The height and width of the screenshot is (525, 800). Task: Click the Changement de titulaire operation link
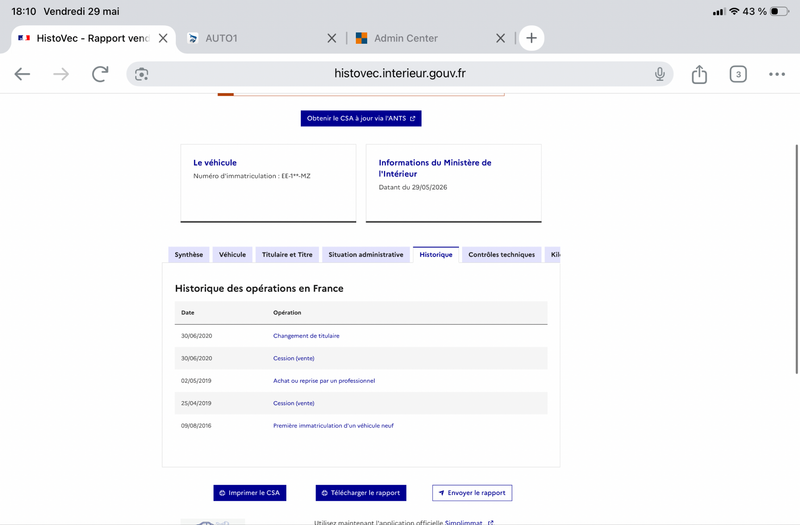tap(306, 336)
